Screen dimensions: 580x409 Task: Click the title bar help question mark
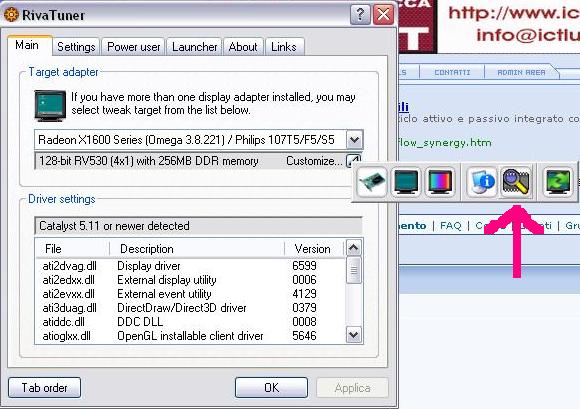tap(360, 15)
